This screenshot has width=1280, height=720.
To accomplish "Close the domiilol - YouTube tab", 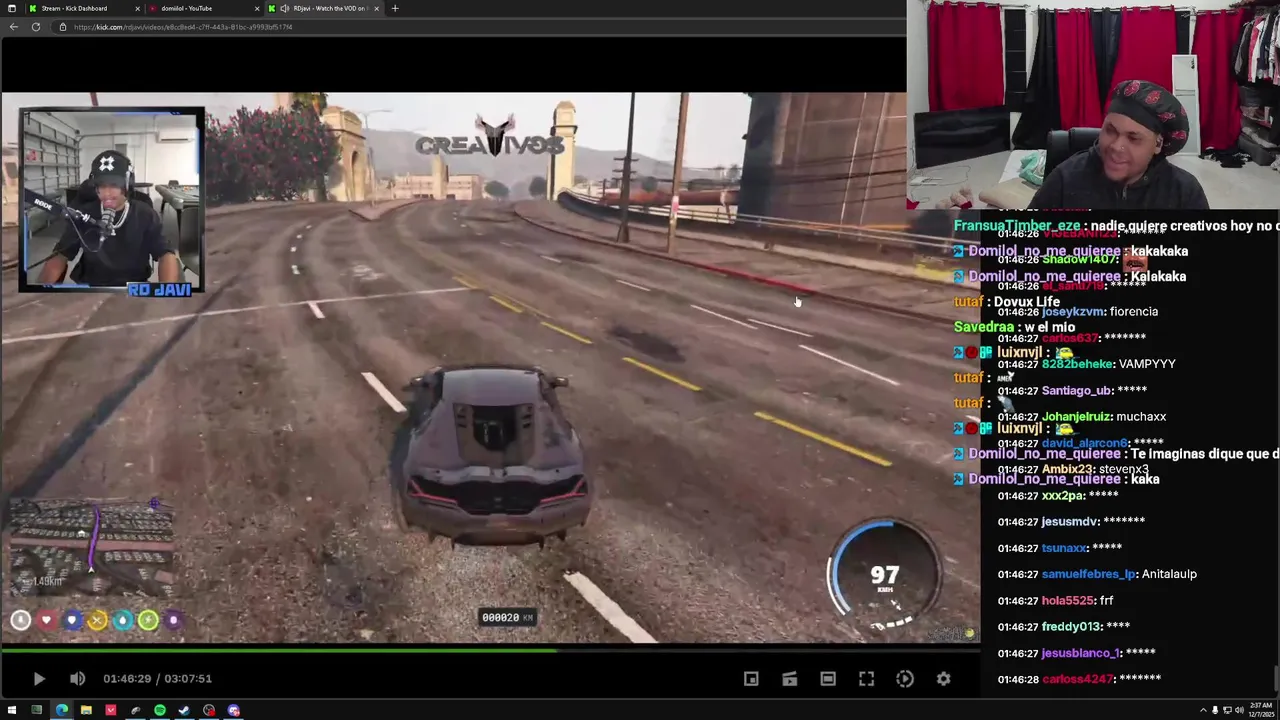I will point(257,8).
